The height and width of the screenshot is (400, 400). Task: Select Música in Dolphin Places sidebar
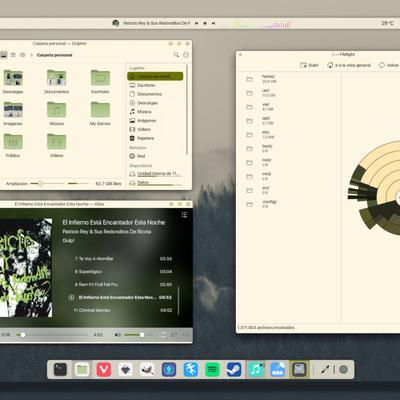[x=155, y=112]
